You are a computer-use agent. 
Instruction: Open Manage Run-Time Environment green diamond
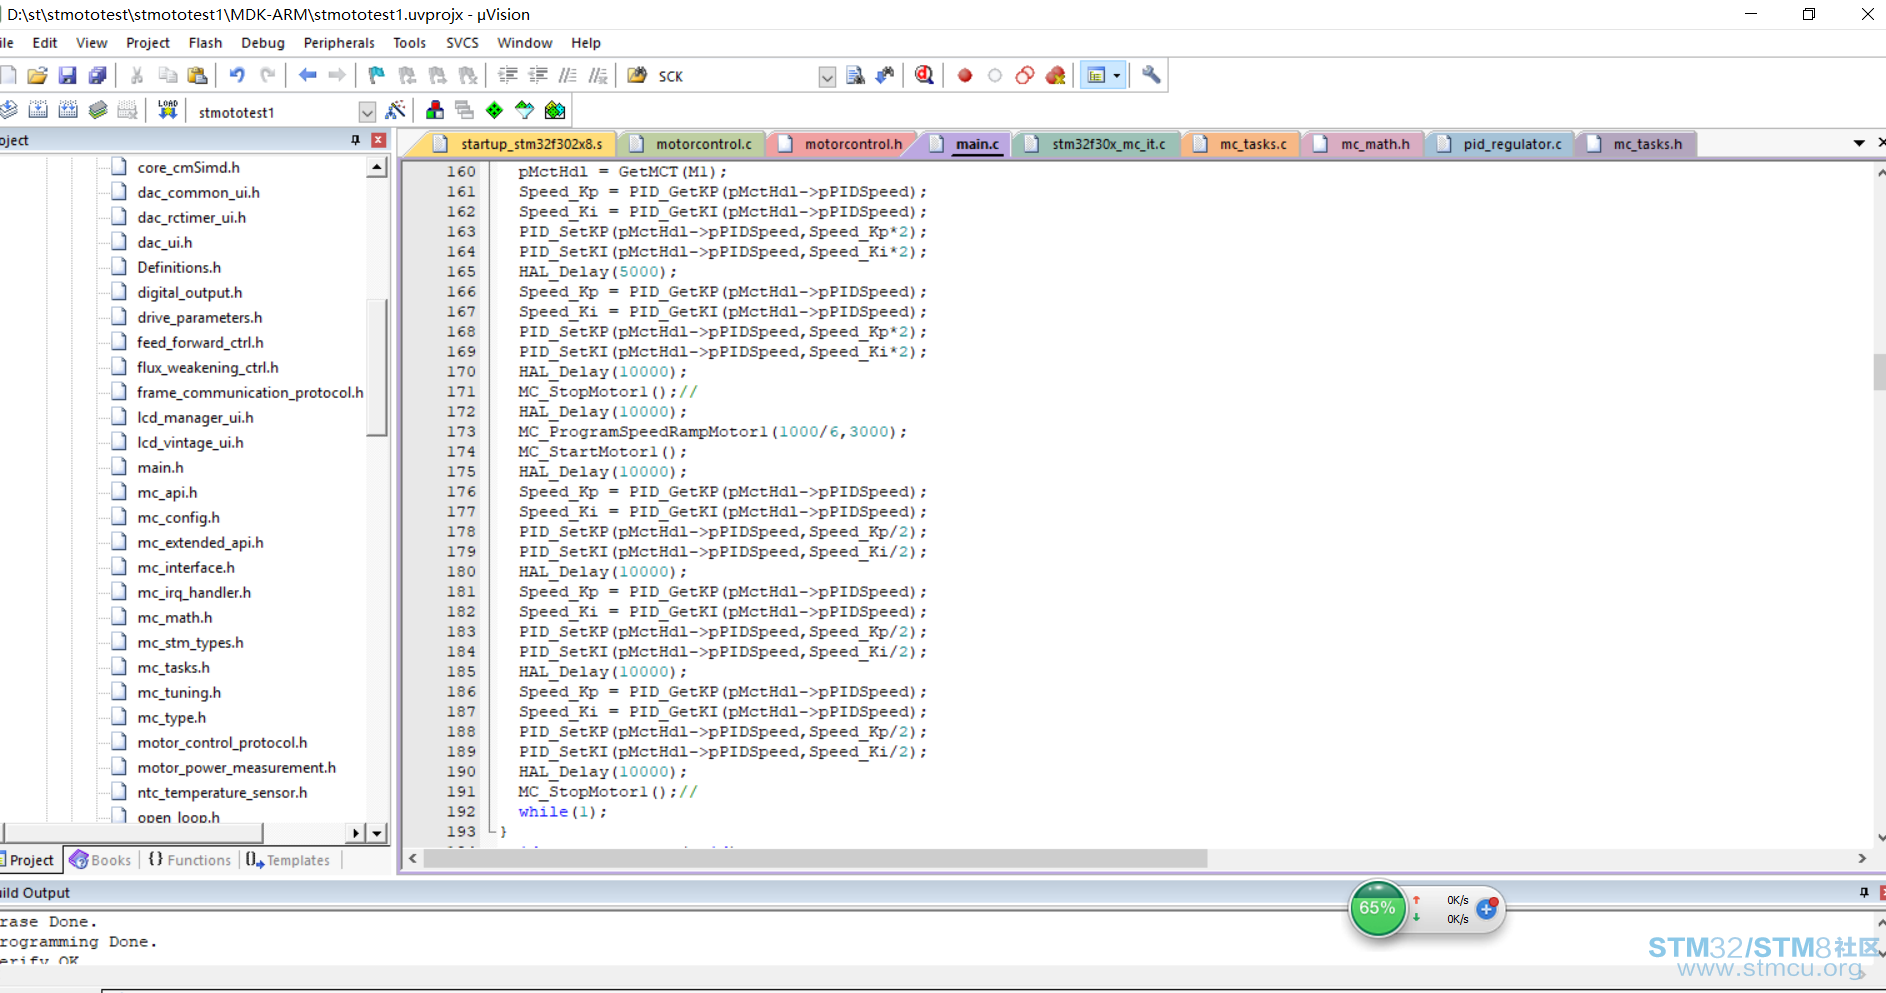point(494,110)
